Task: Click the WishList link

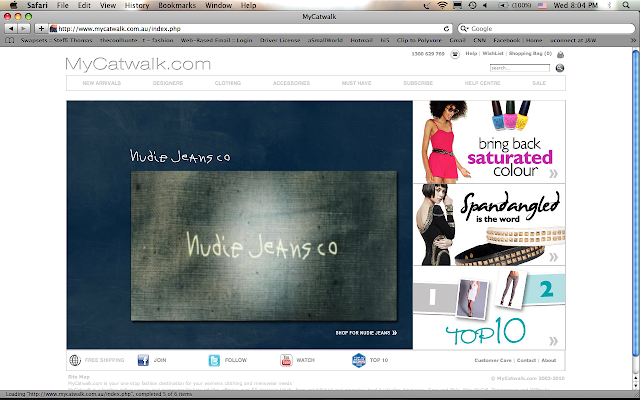Action: point(493,53)
